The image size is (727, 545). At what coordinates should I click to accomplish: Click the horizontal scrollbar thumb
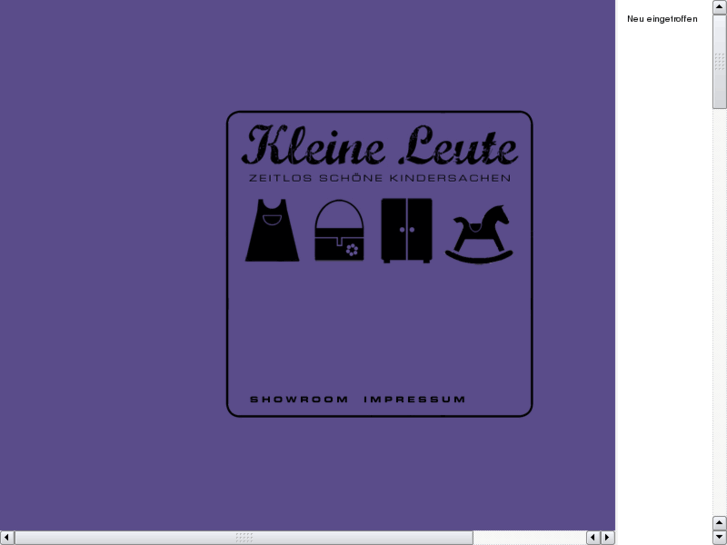tap(244, 538)
